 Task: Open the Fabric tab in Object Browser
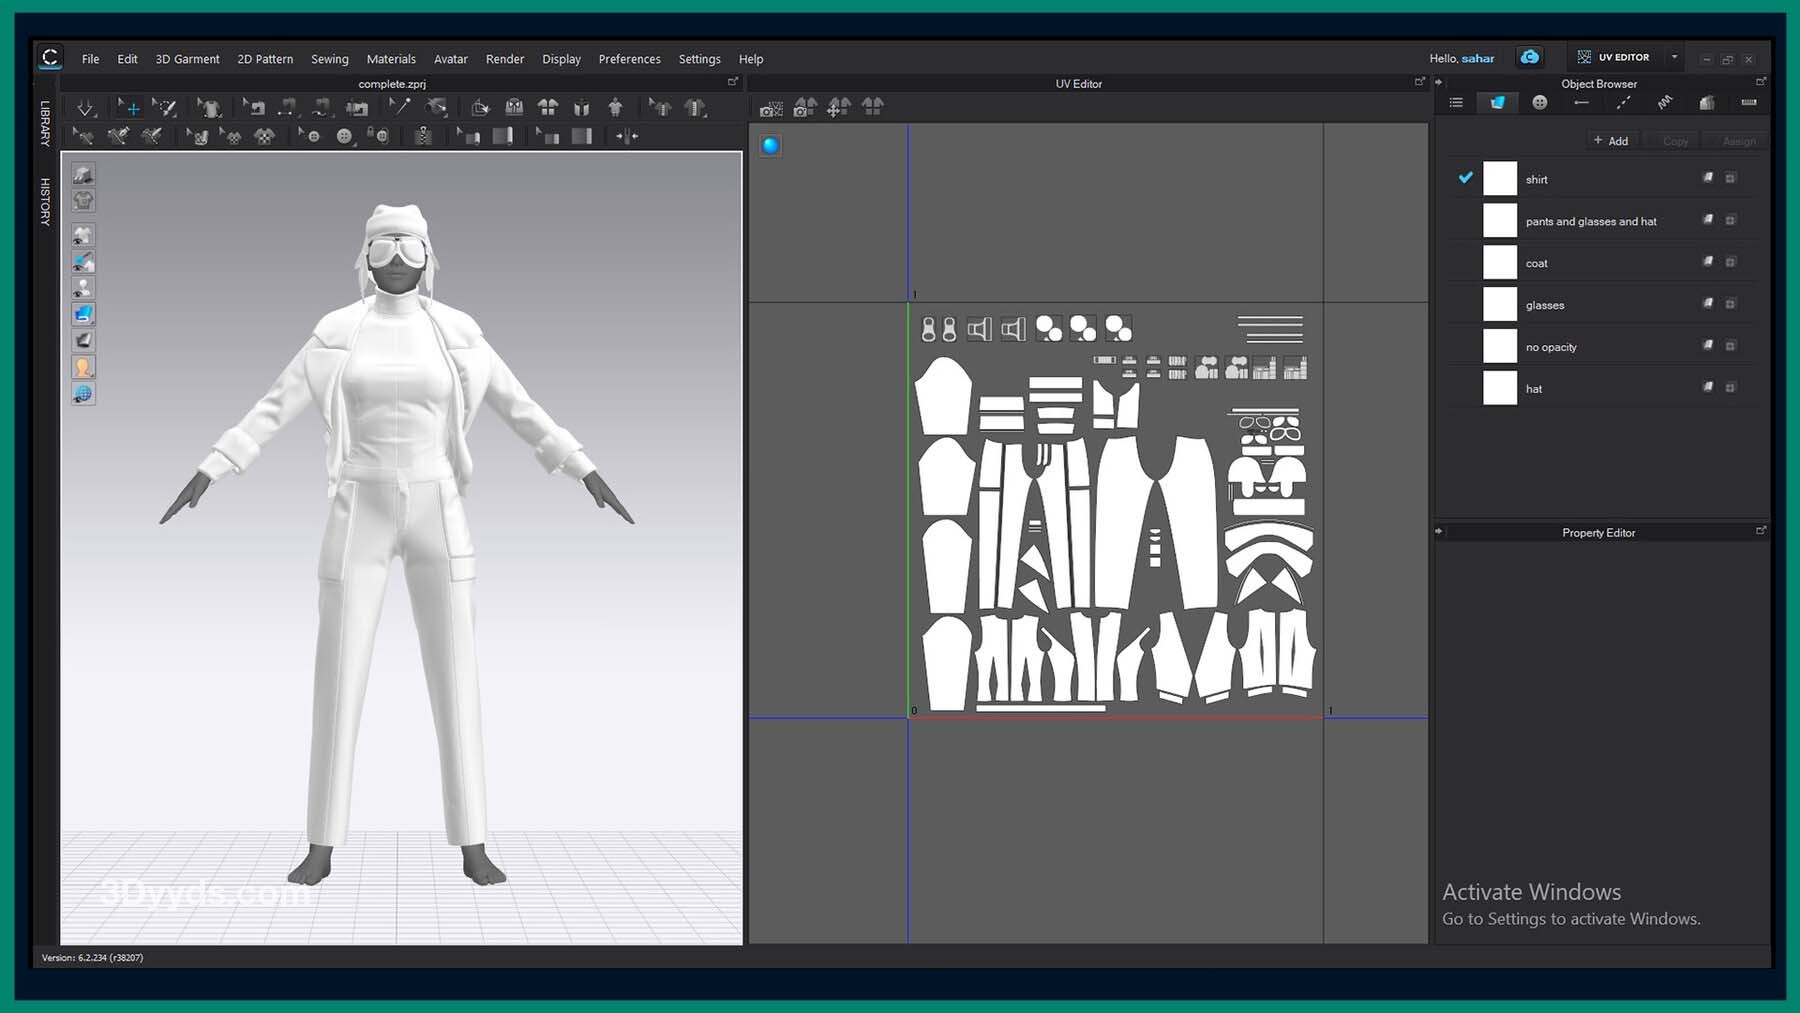[x=1497, y=103]
